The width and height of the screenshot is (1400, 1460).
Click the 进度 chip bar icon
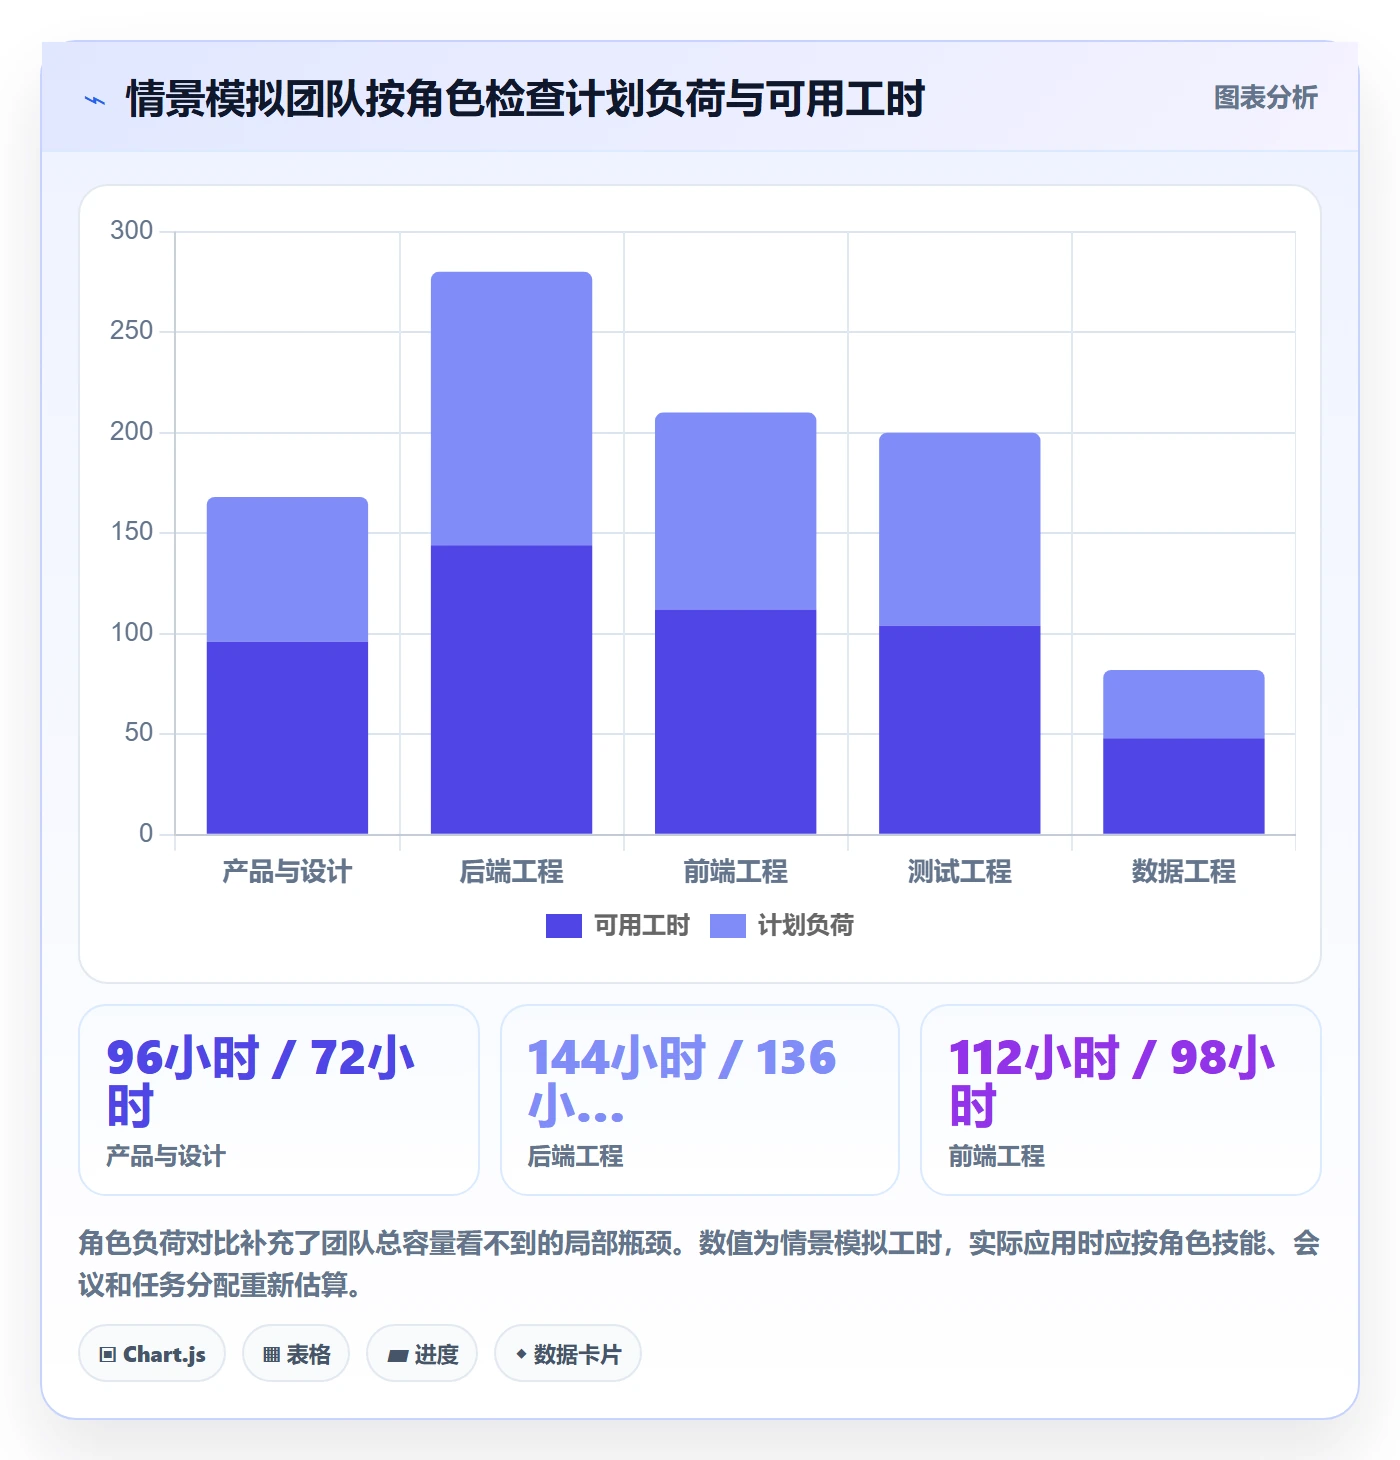pos(398,1356)
